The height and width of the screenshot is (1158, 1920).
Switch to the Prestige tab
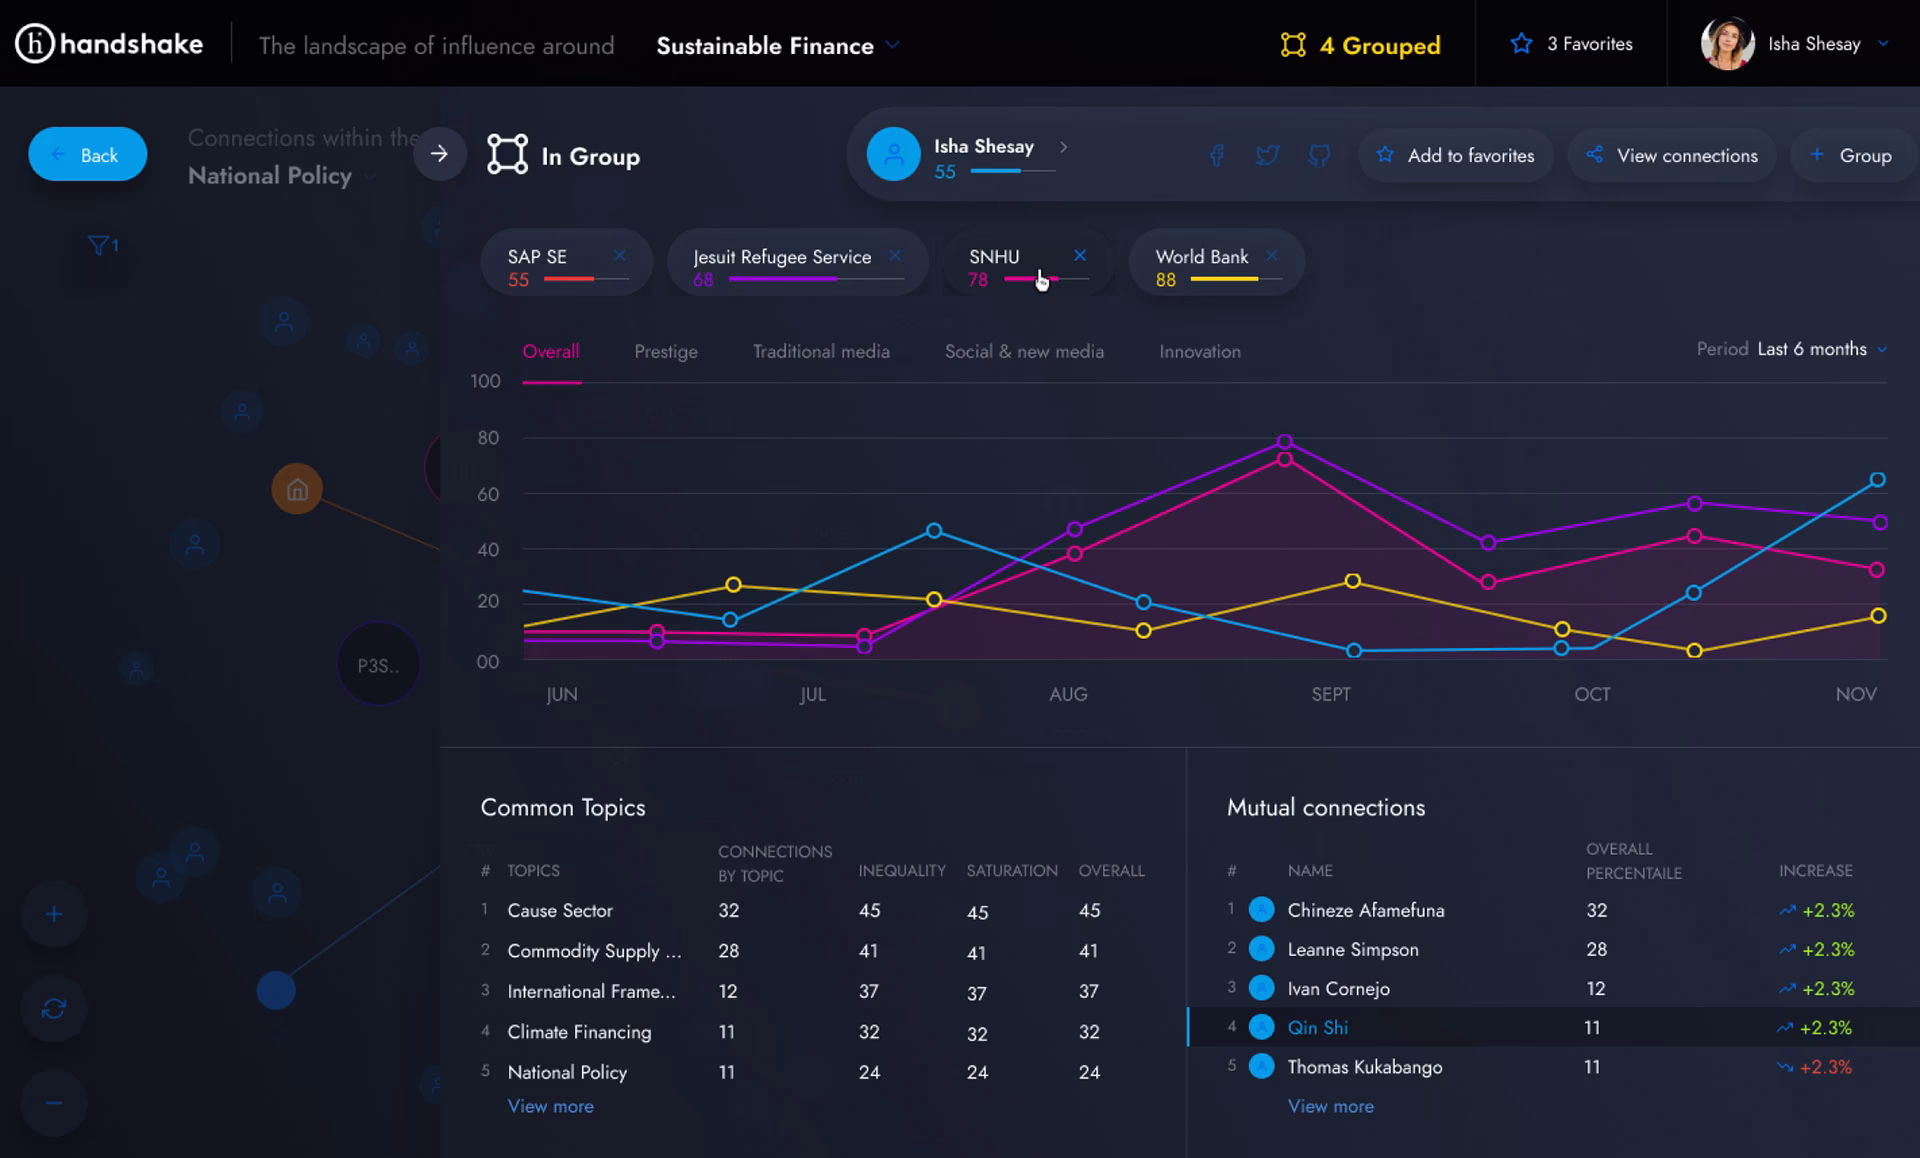[665, 351]
